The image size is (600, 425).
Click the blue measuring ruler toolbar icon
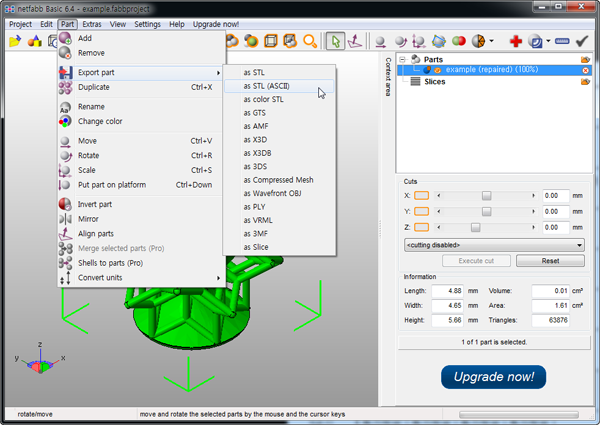coord(562,41)
